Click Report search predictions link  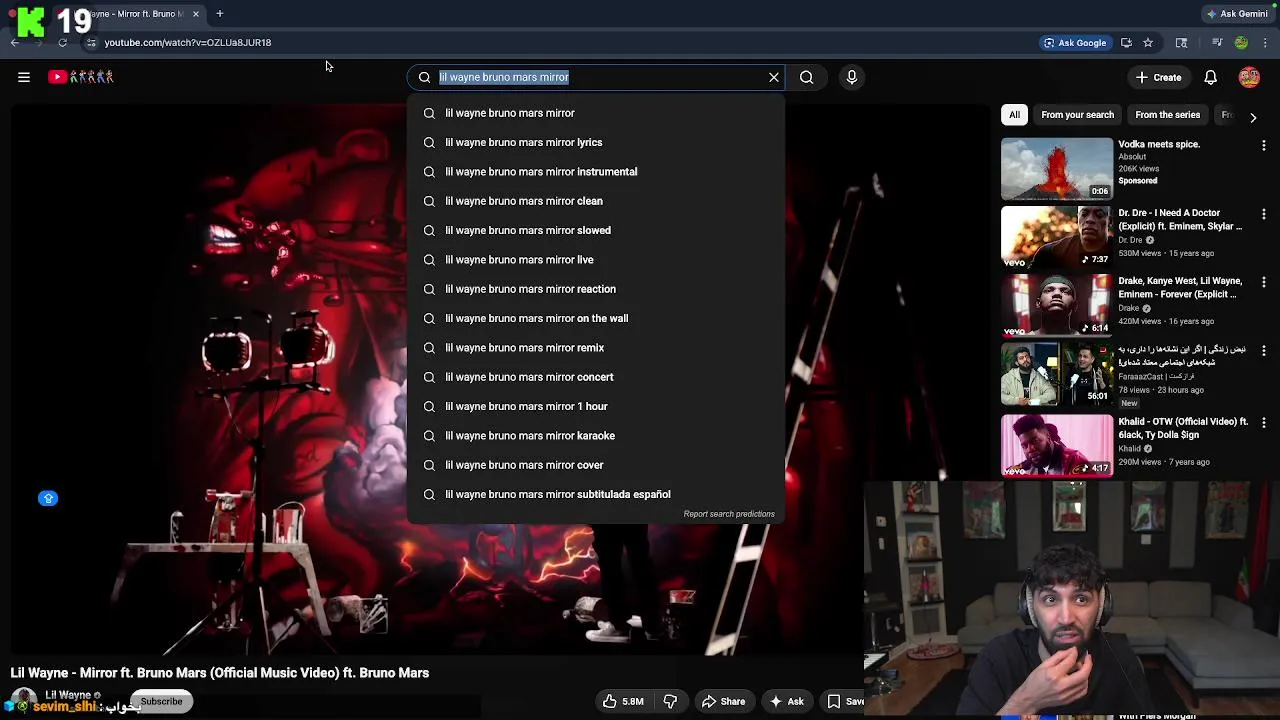[729, 514]
